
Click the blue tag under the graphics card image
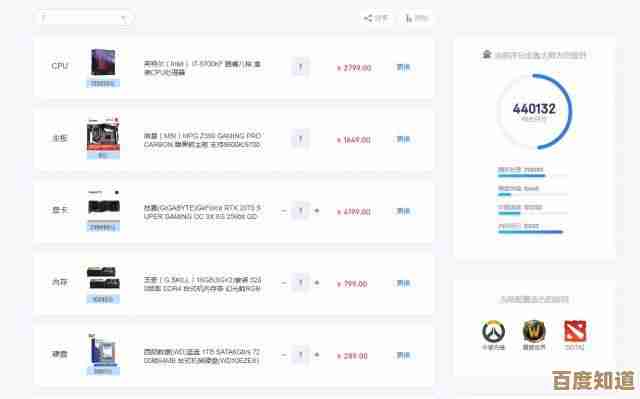click(x=103, y=227)
